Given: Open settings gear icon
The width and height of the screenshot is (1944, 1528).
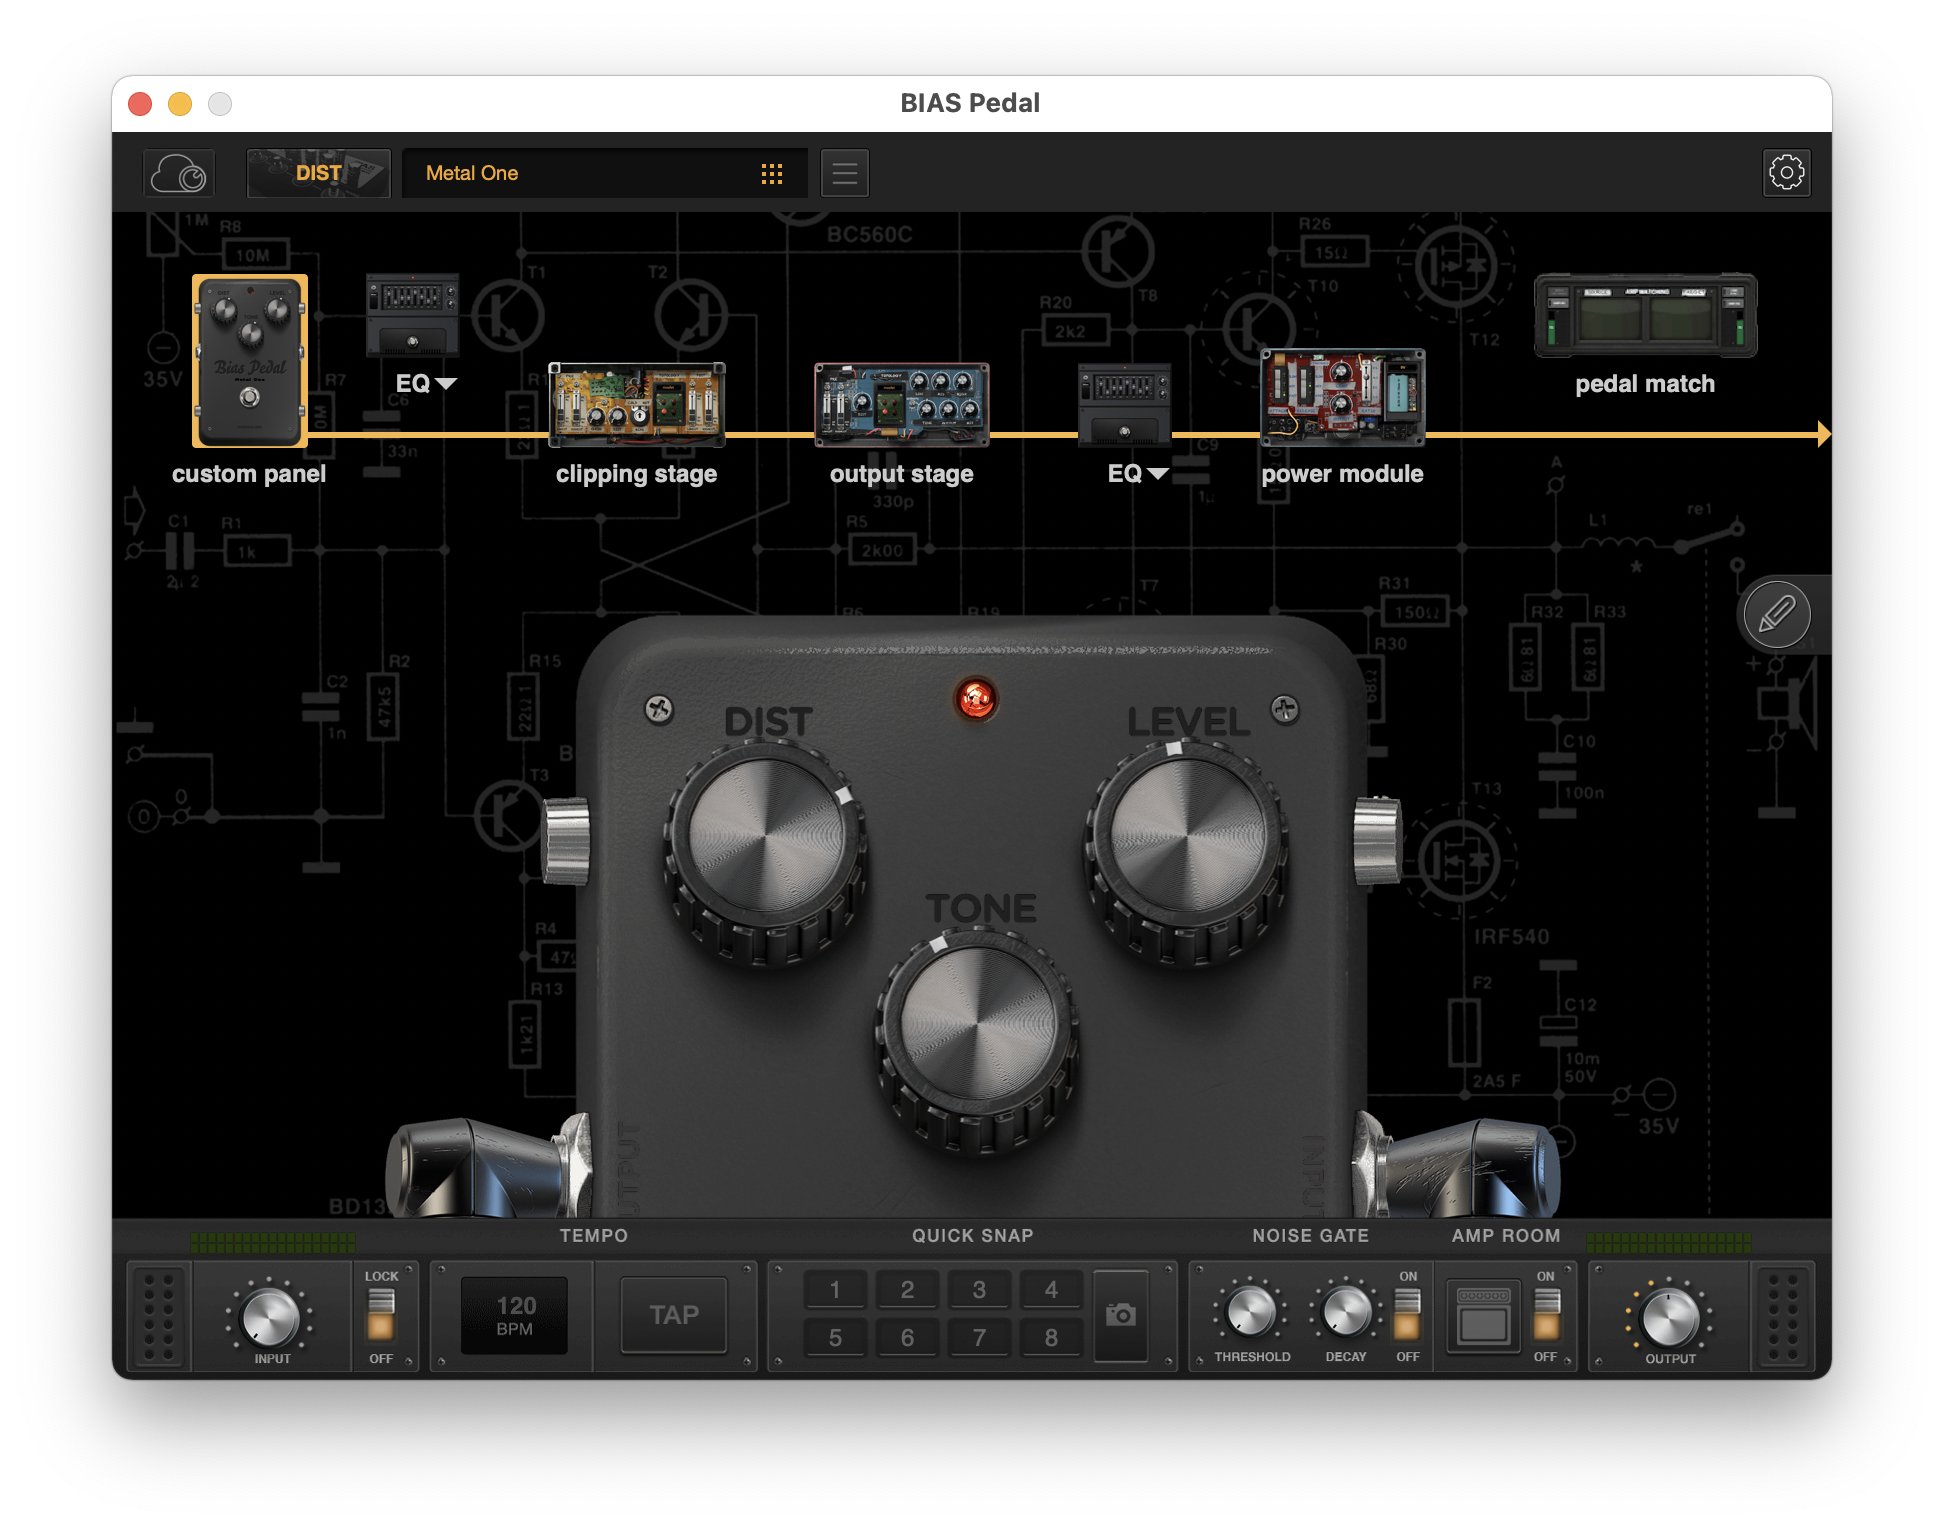Looking at the screenshot, I should tap(1786, 173).
